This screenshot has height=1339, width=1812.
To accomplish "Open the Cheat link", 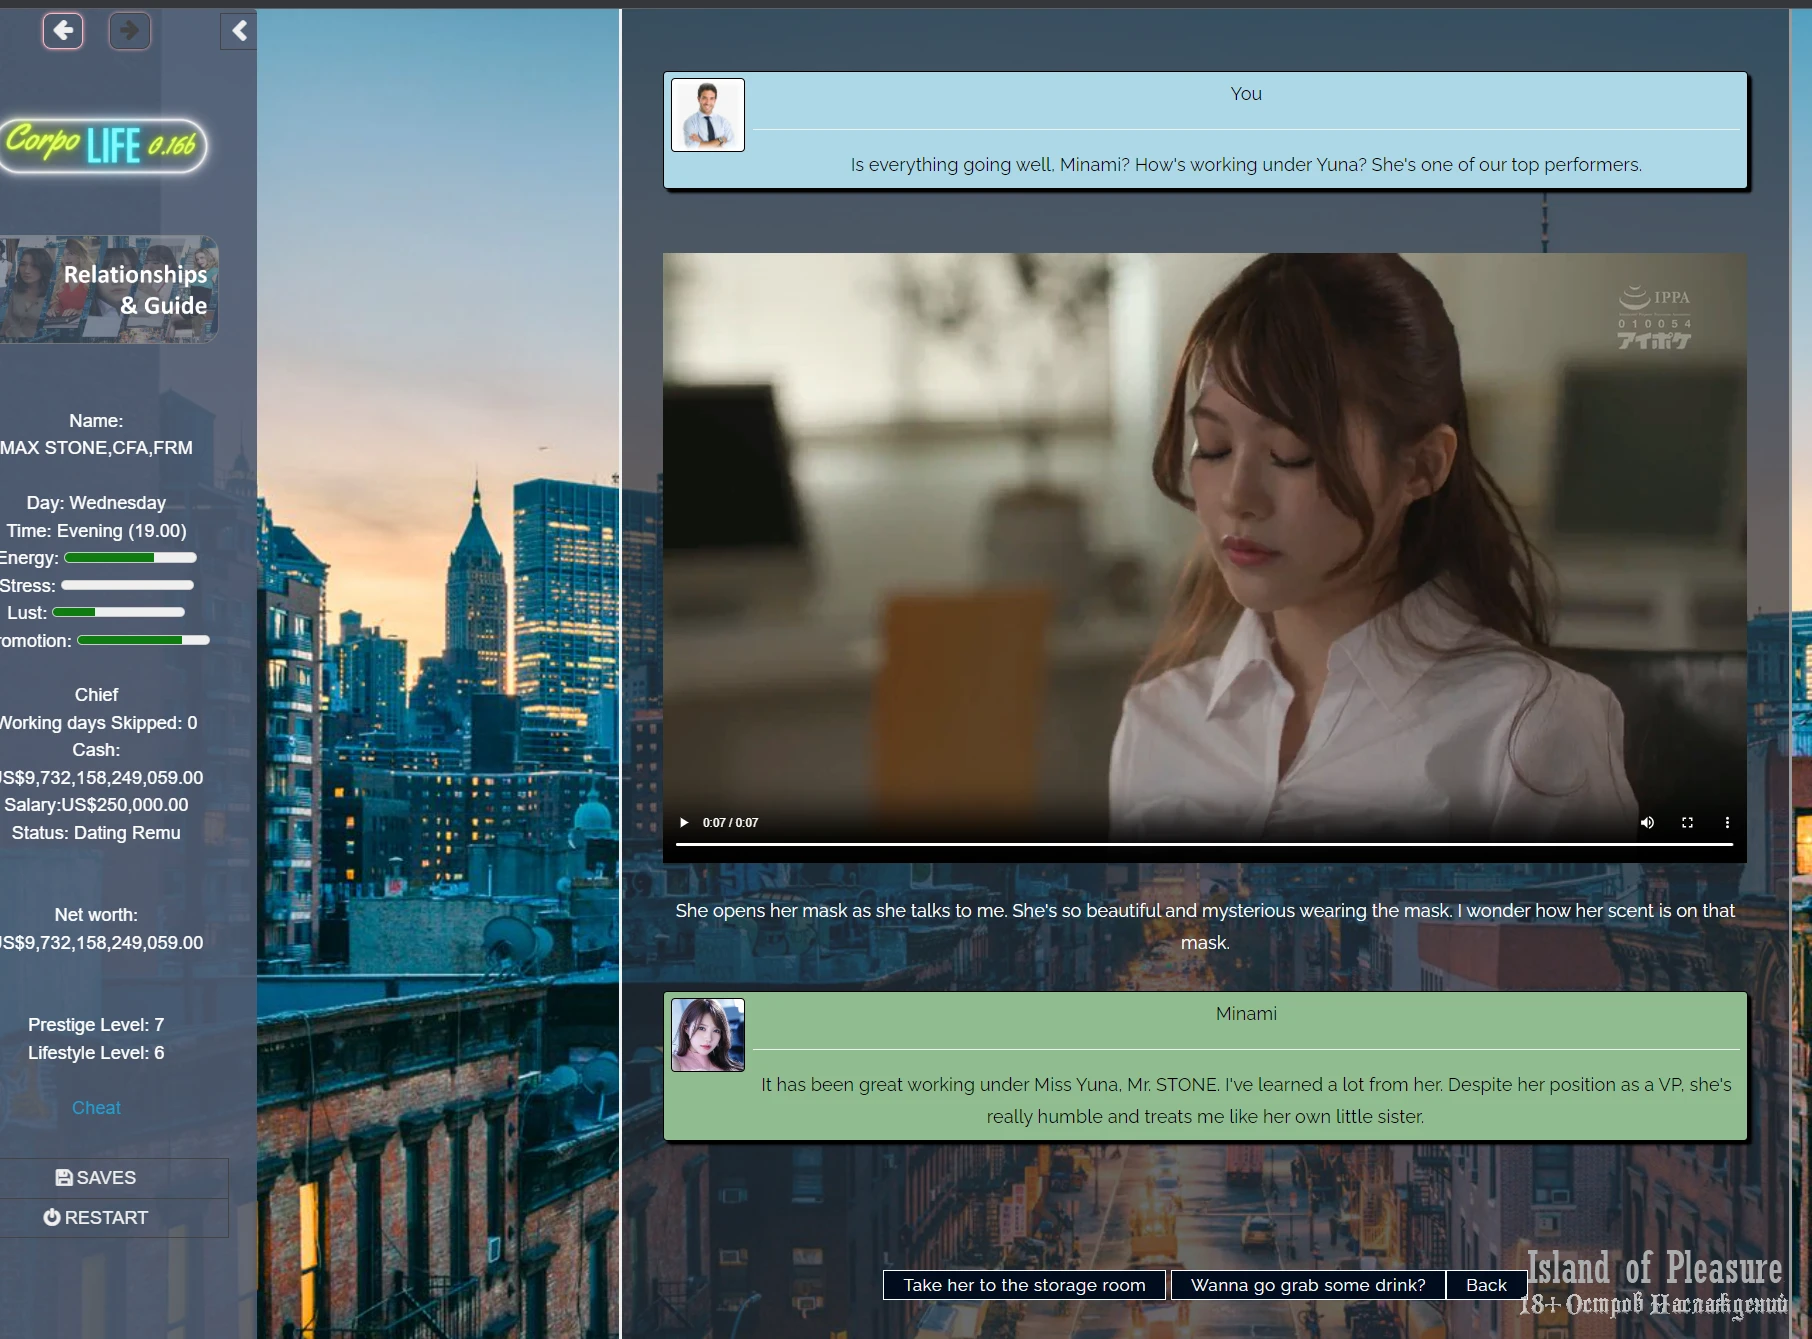I will pyautogui.click(x=96, y=1108).
